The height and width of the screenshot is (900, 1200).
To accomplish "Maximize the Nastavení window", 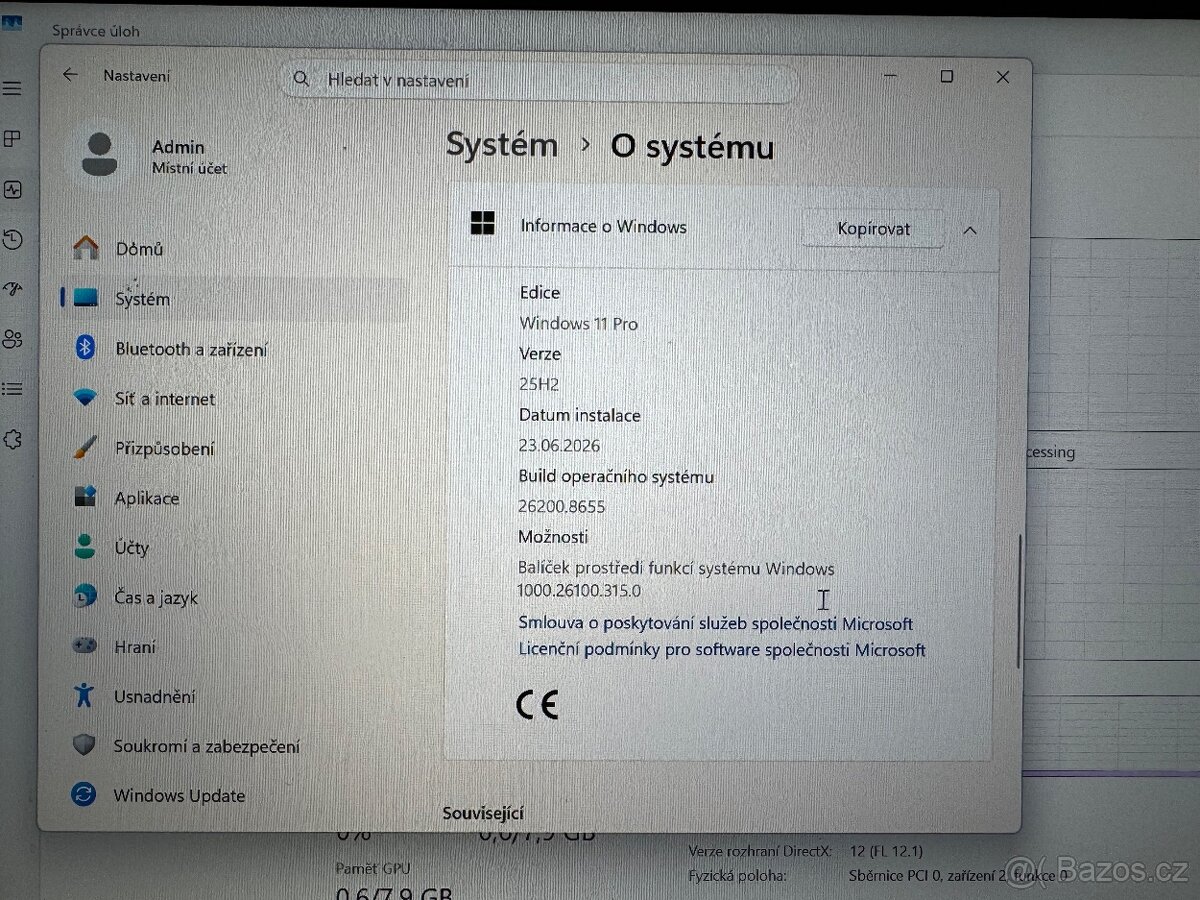I will point(946,76).
